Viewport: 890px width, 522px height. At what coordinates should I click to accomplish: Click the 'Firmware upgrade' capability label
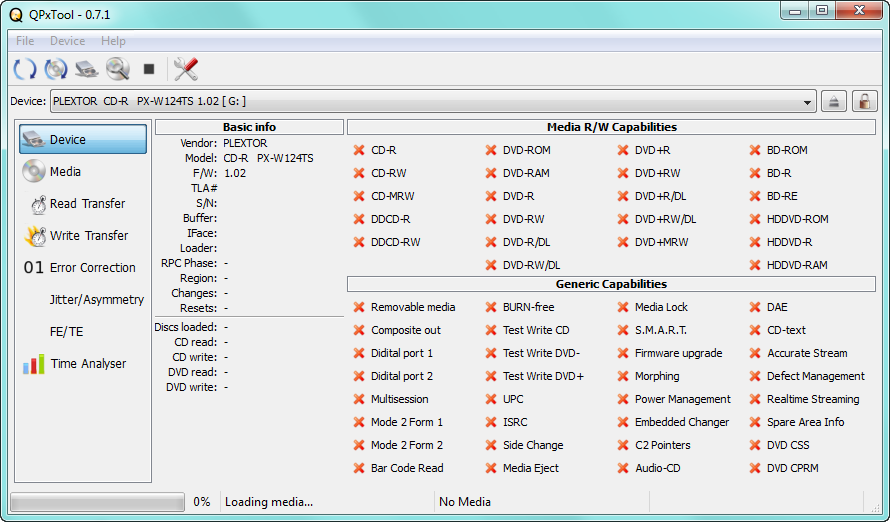tap(678, 353)
